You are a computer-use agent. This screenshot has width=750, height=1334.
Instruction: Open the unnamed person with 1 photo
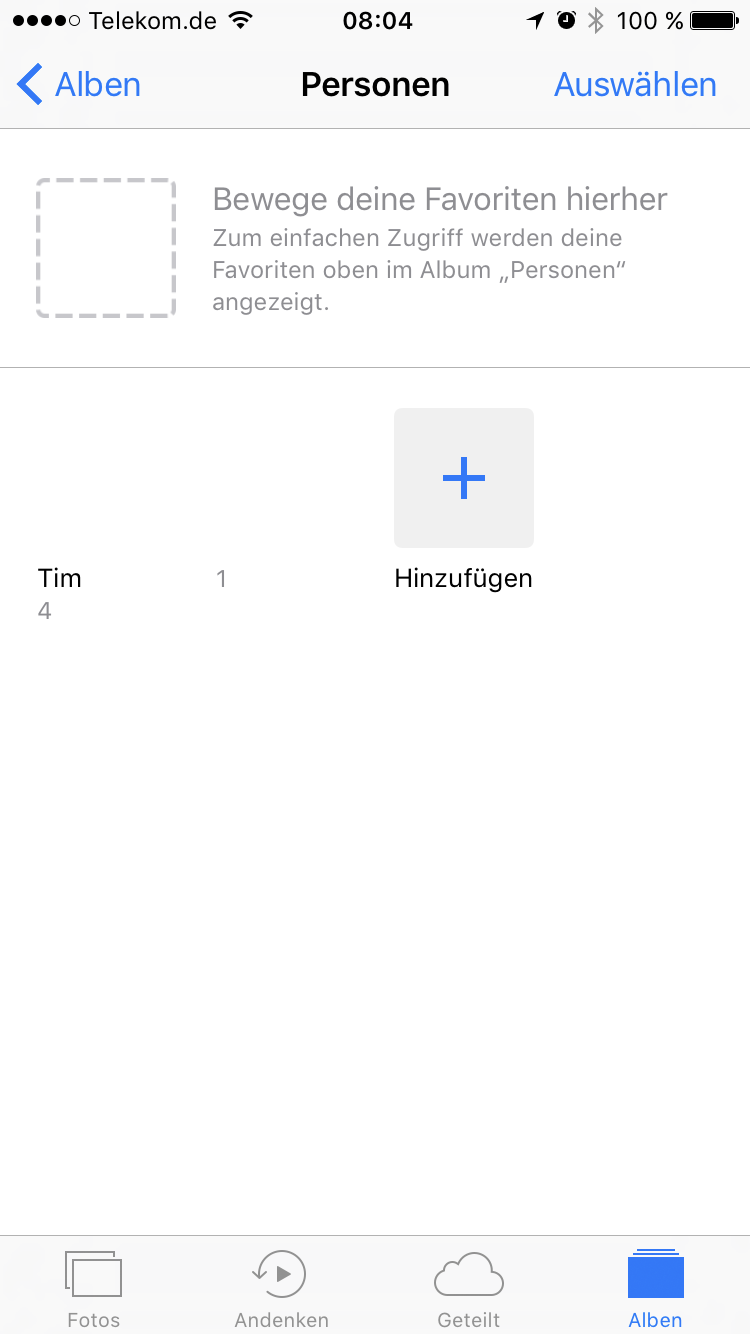[x=284, y=480]
